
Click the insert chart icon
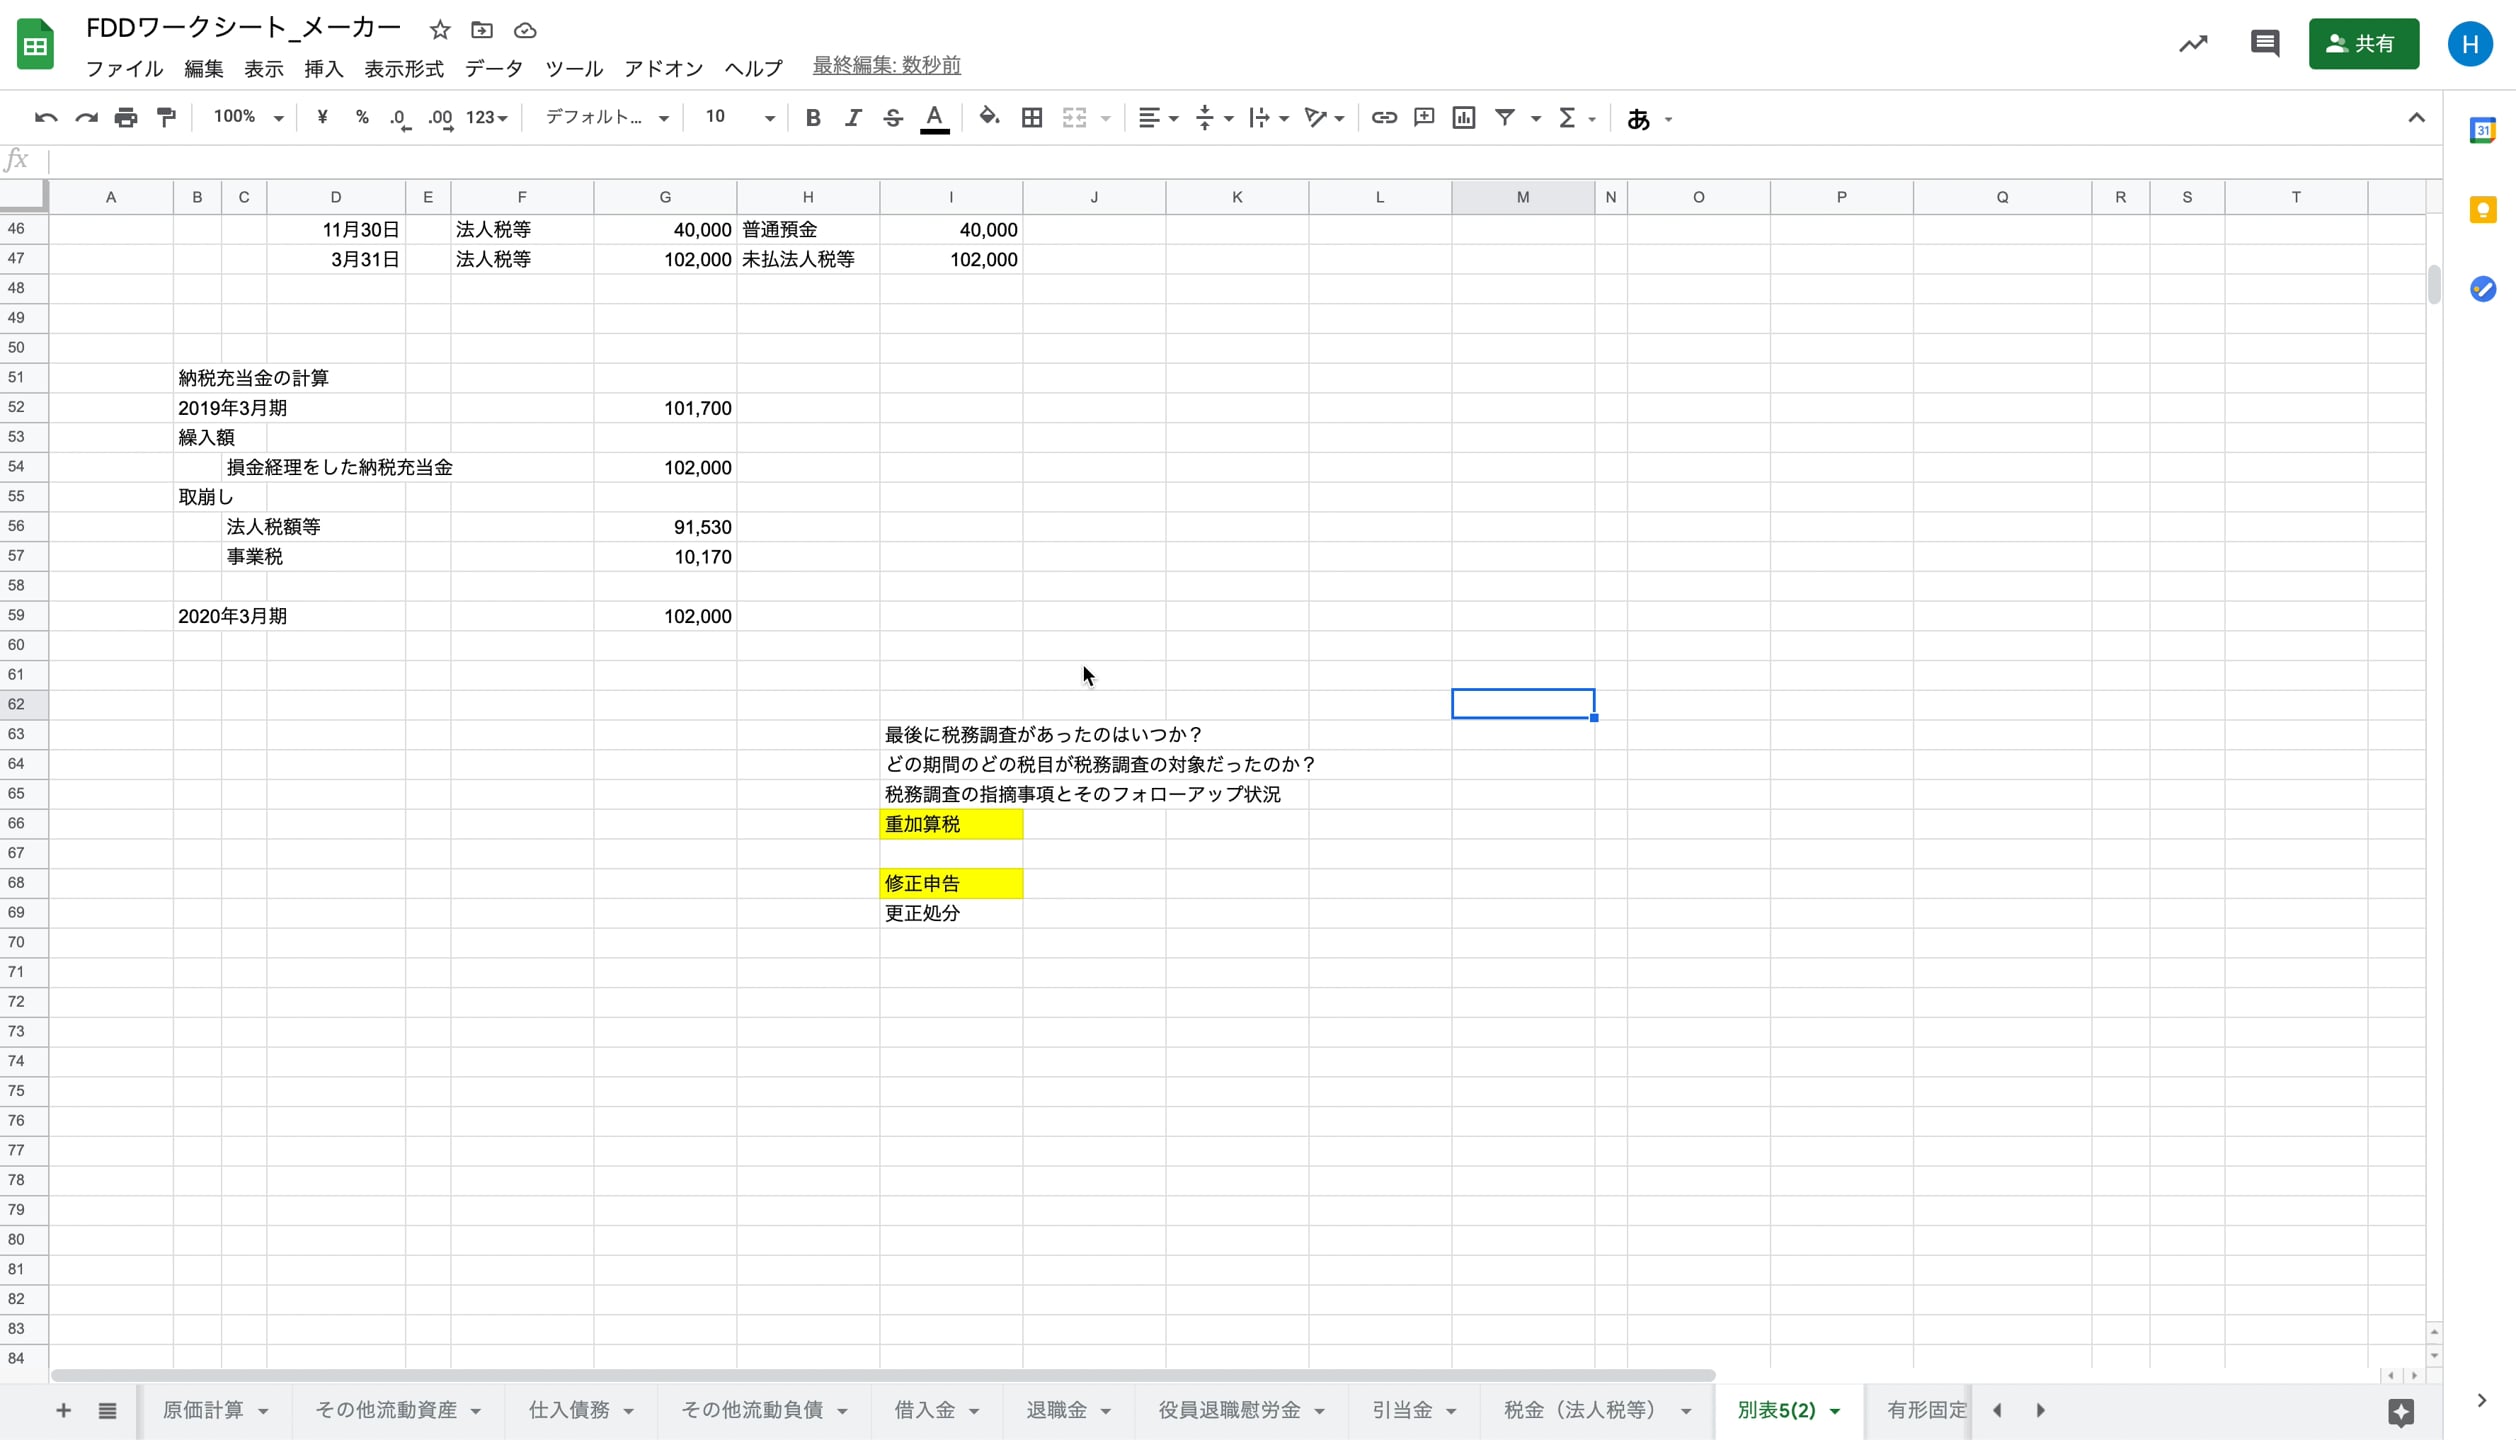click(x=1463, y=118)
